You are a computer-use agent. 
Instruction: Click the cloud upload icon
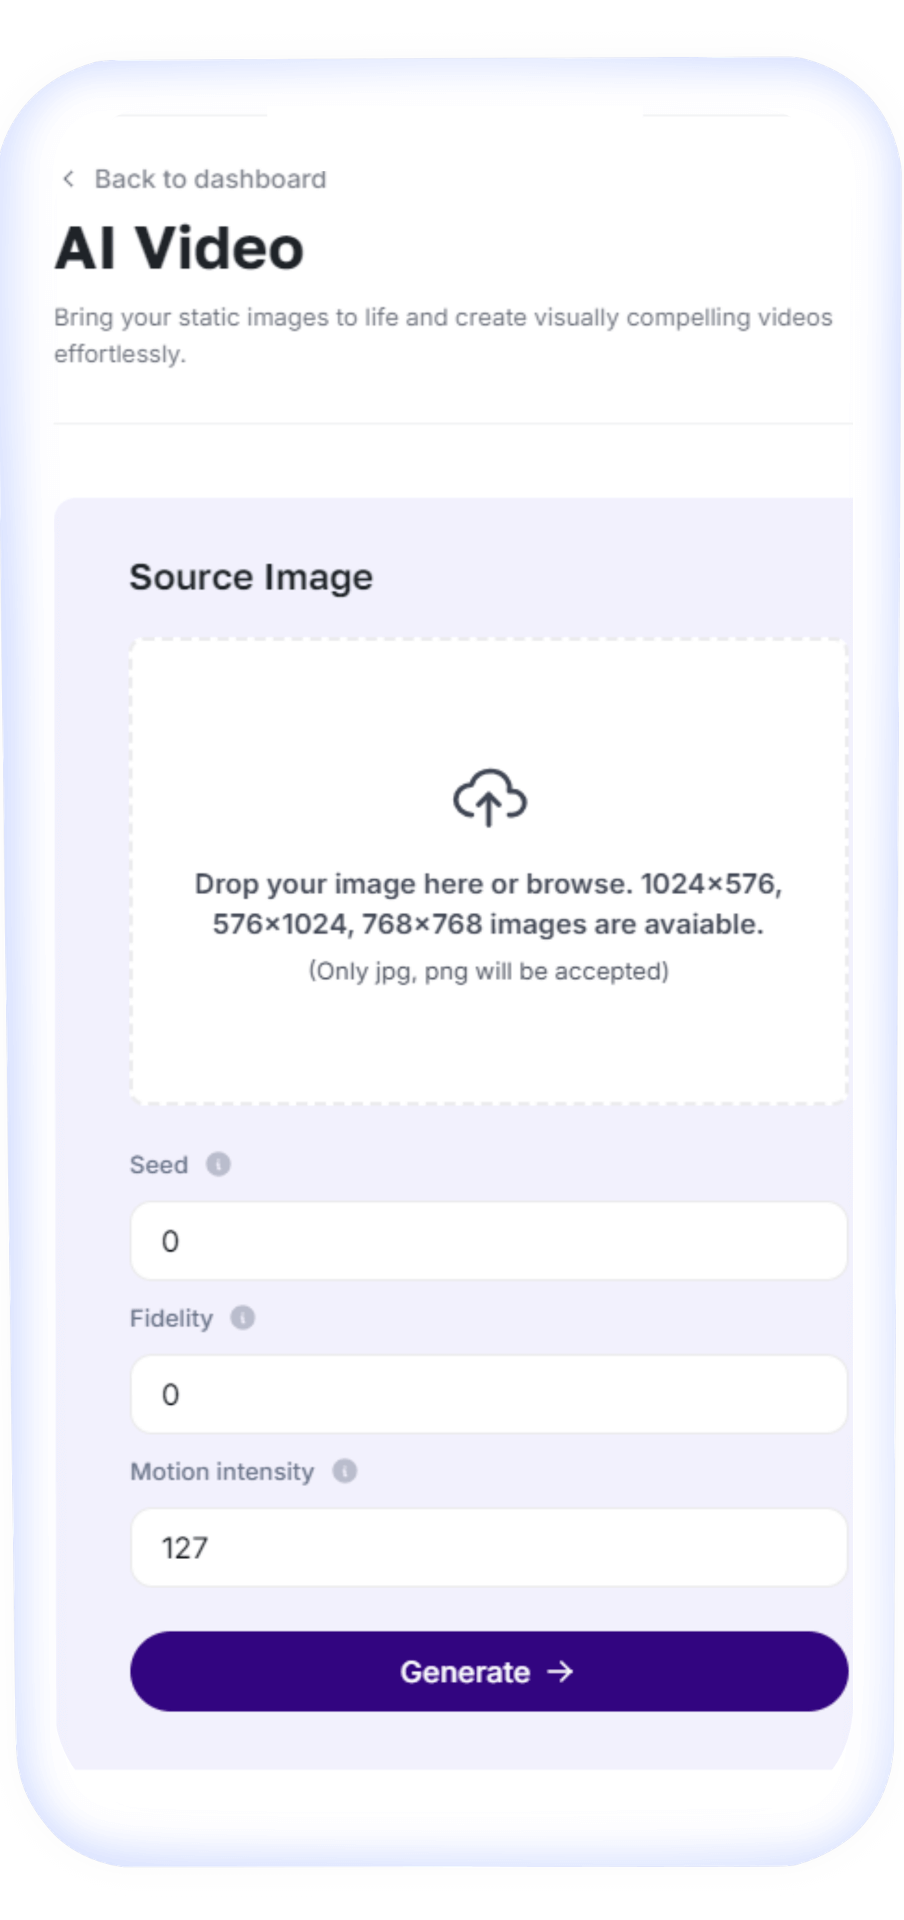tap(489, 797)
